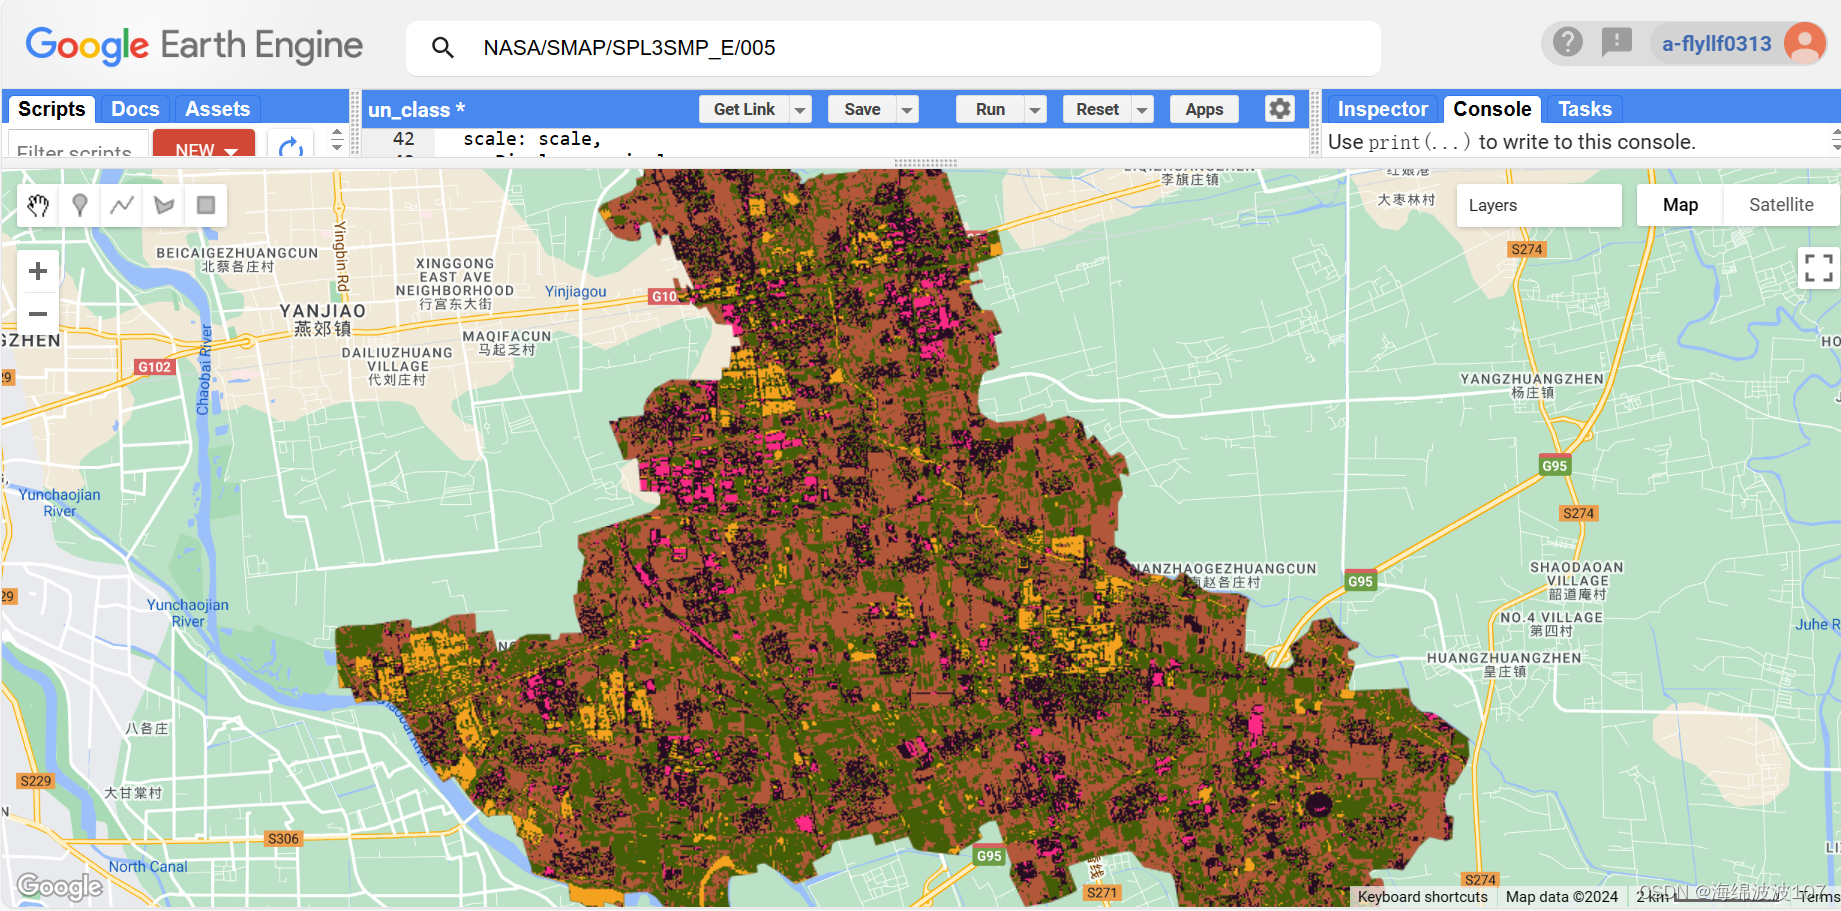Switch to the Docs tab
Screen dimensions: 1841x911
tap(135, 109)
